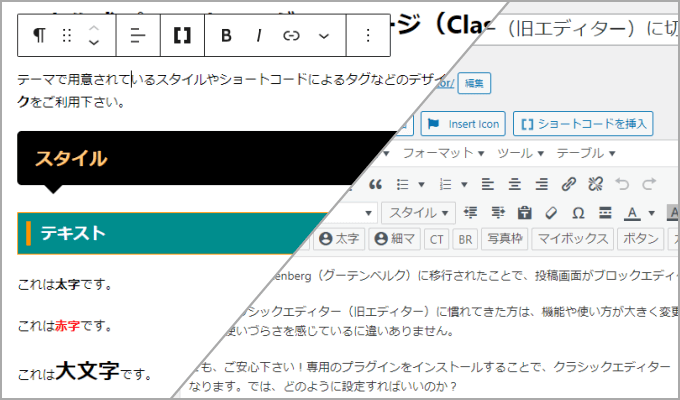Toggle bold in the block toolbar
The image size is (680, 400).
tap(226, 35)
